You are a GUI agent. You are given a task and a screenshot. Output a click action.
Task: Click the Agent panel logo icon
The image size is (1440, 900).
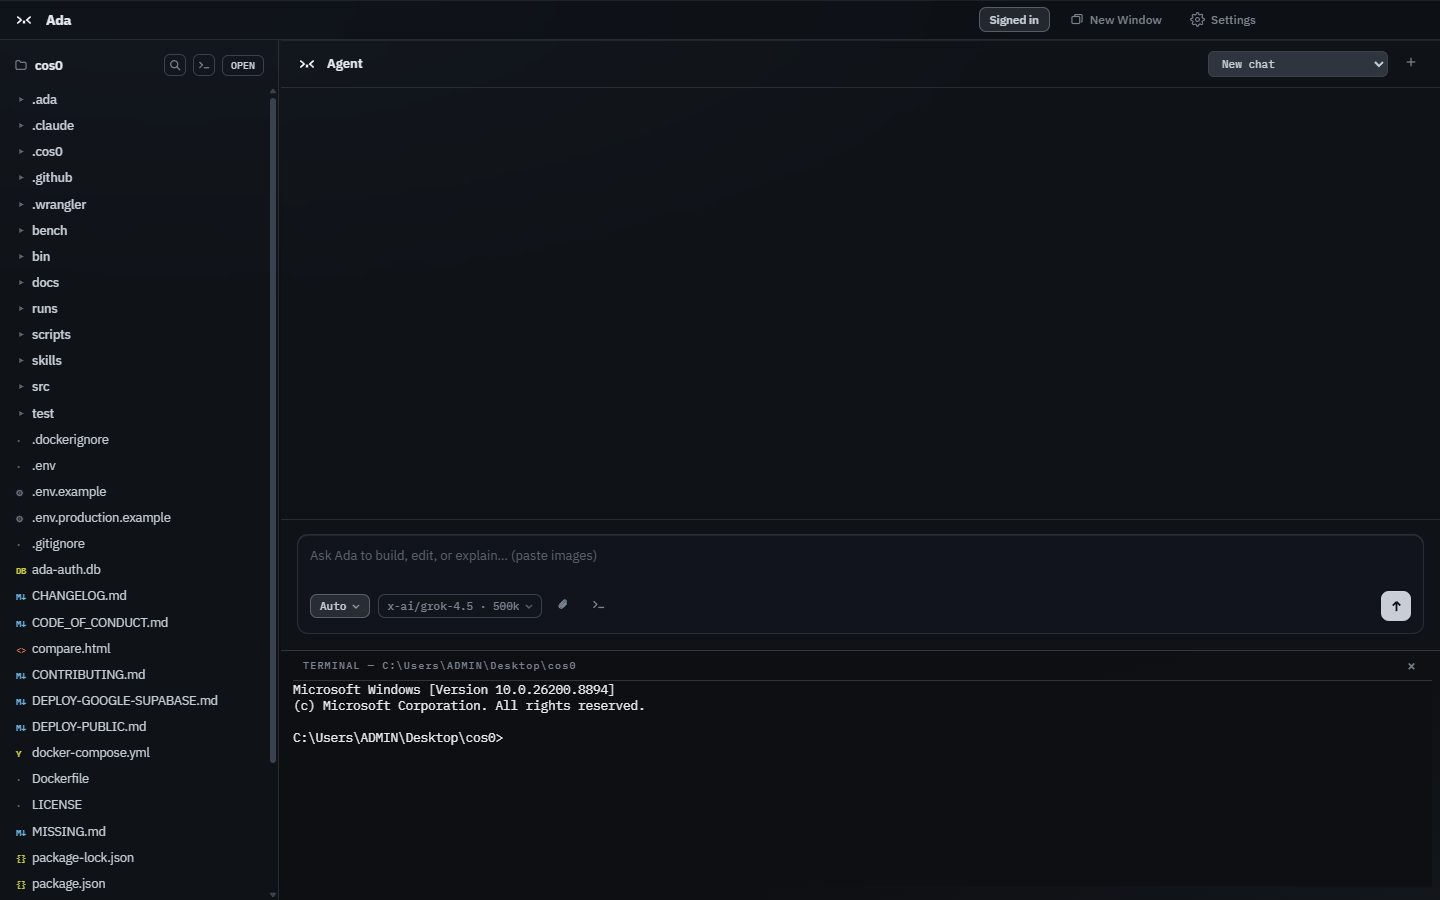pos(307,64)
